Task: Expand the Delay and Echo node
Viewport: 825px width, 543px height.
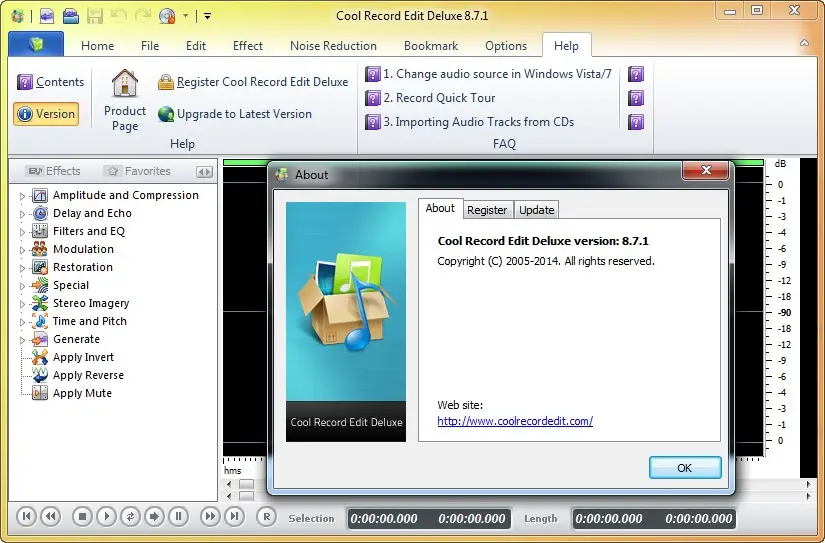Action: [x=22, y=214]
